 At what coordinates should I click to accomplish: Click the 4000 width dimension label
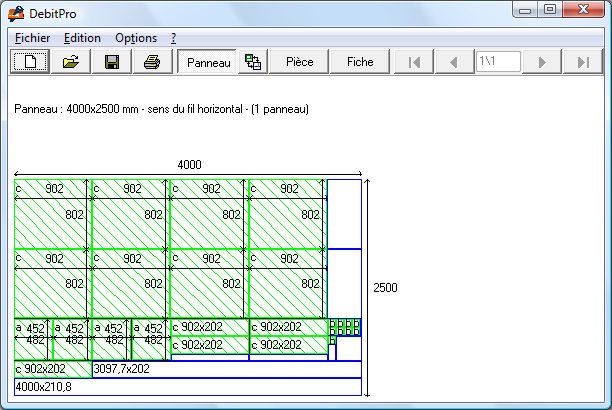(189, 164)
